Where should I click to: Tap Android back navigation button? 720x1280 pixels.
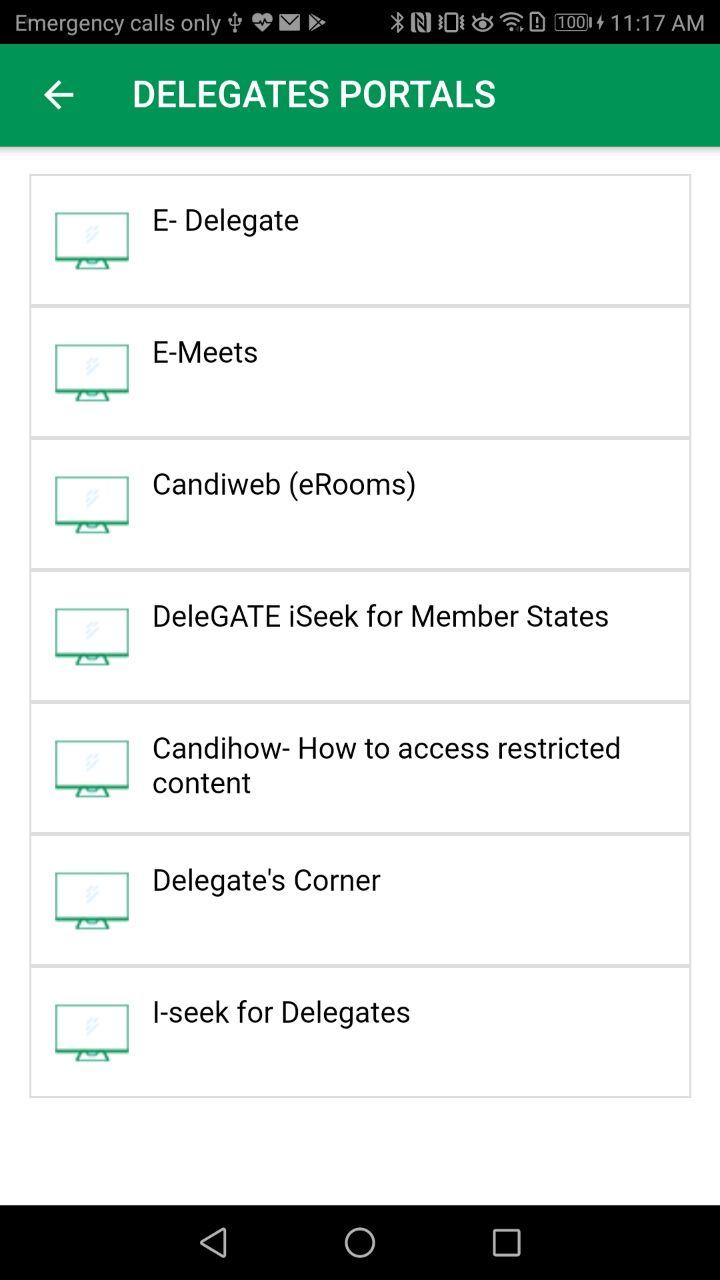coord(214,1242)
